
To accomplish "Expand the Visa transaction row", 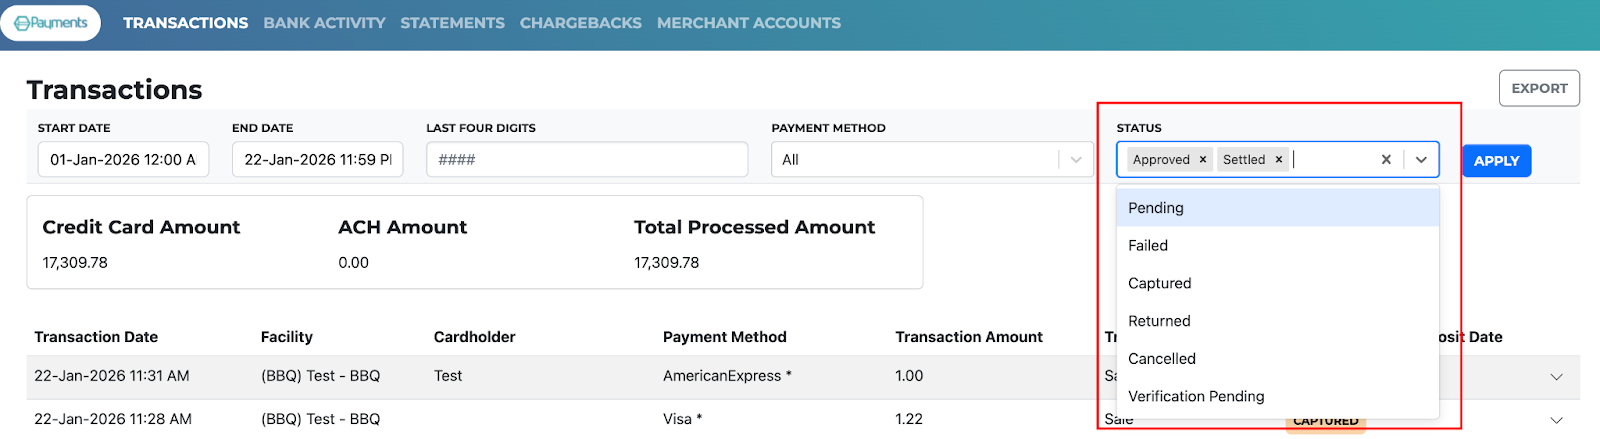I will 1556,420.
